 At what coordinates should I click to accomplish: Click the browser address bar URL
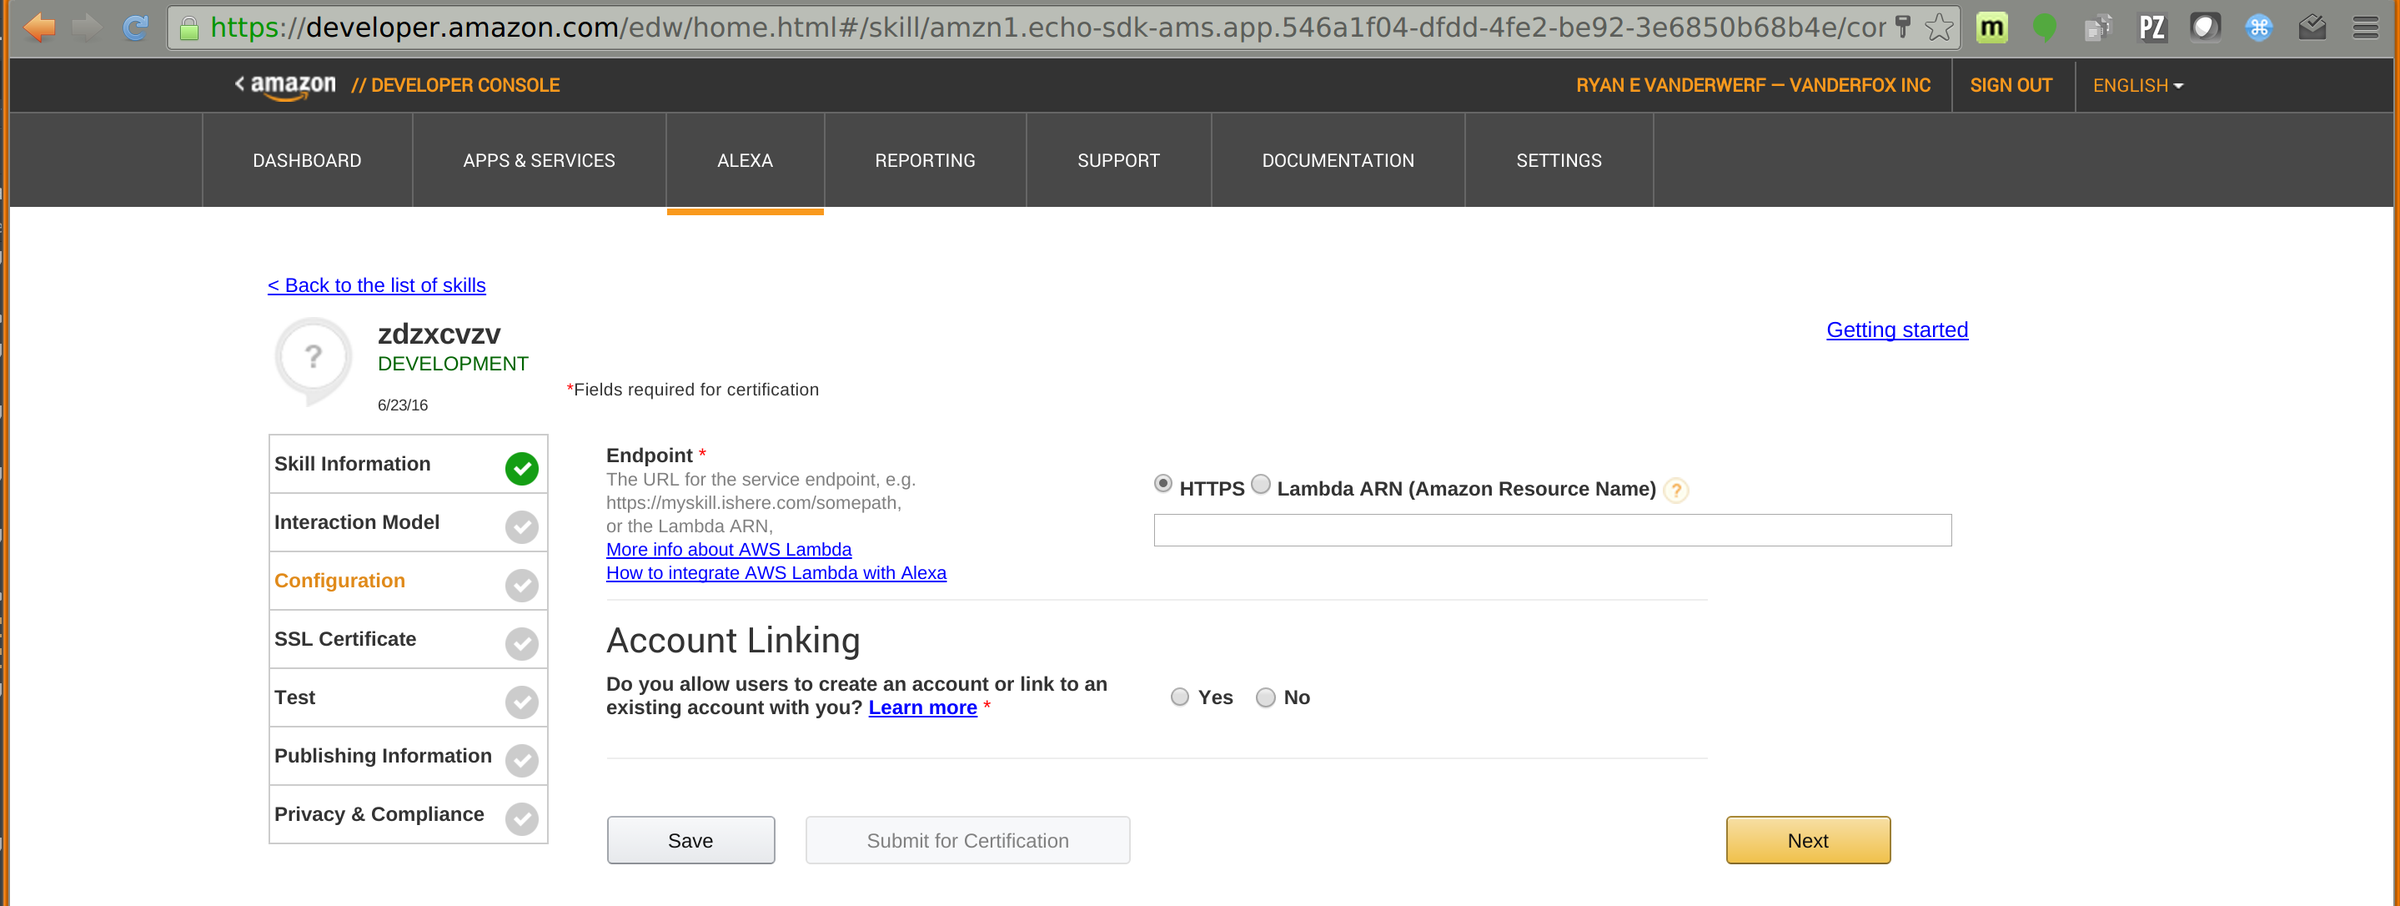tap(1048, 27)
